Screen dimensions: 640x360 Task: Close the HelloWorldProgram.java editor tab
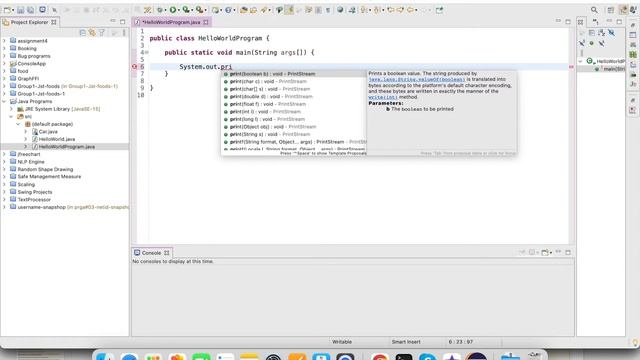point(206,22)
